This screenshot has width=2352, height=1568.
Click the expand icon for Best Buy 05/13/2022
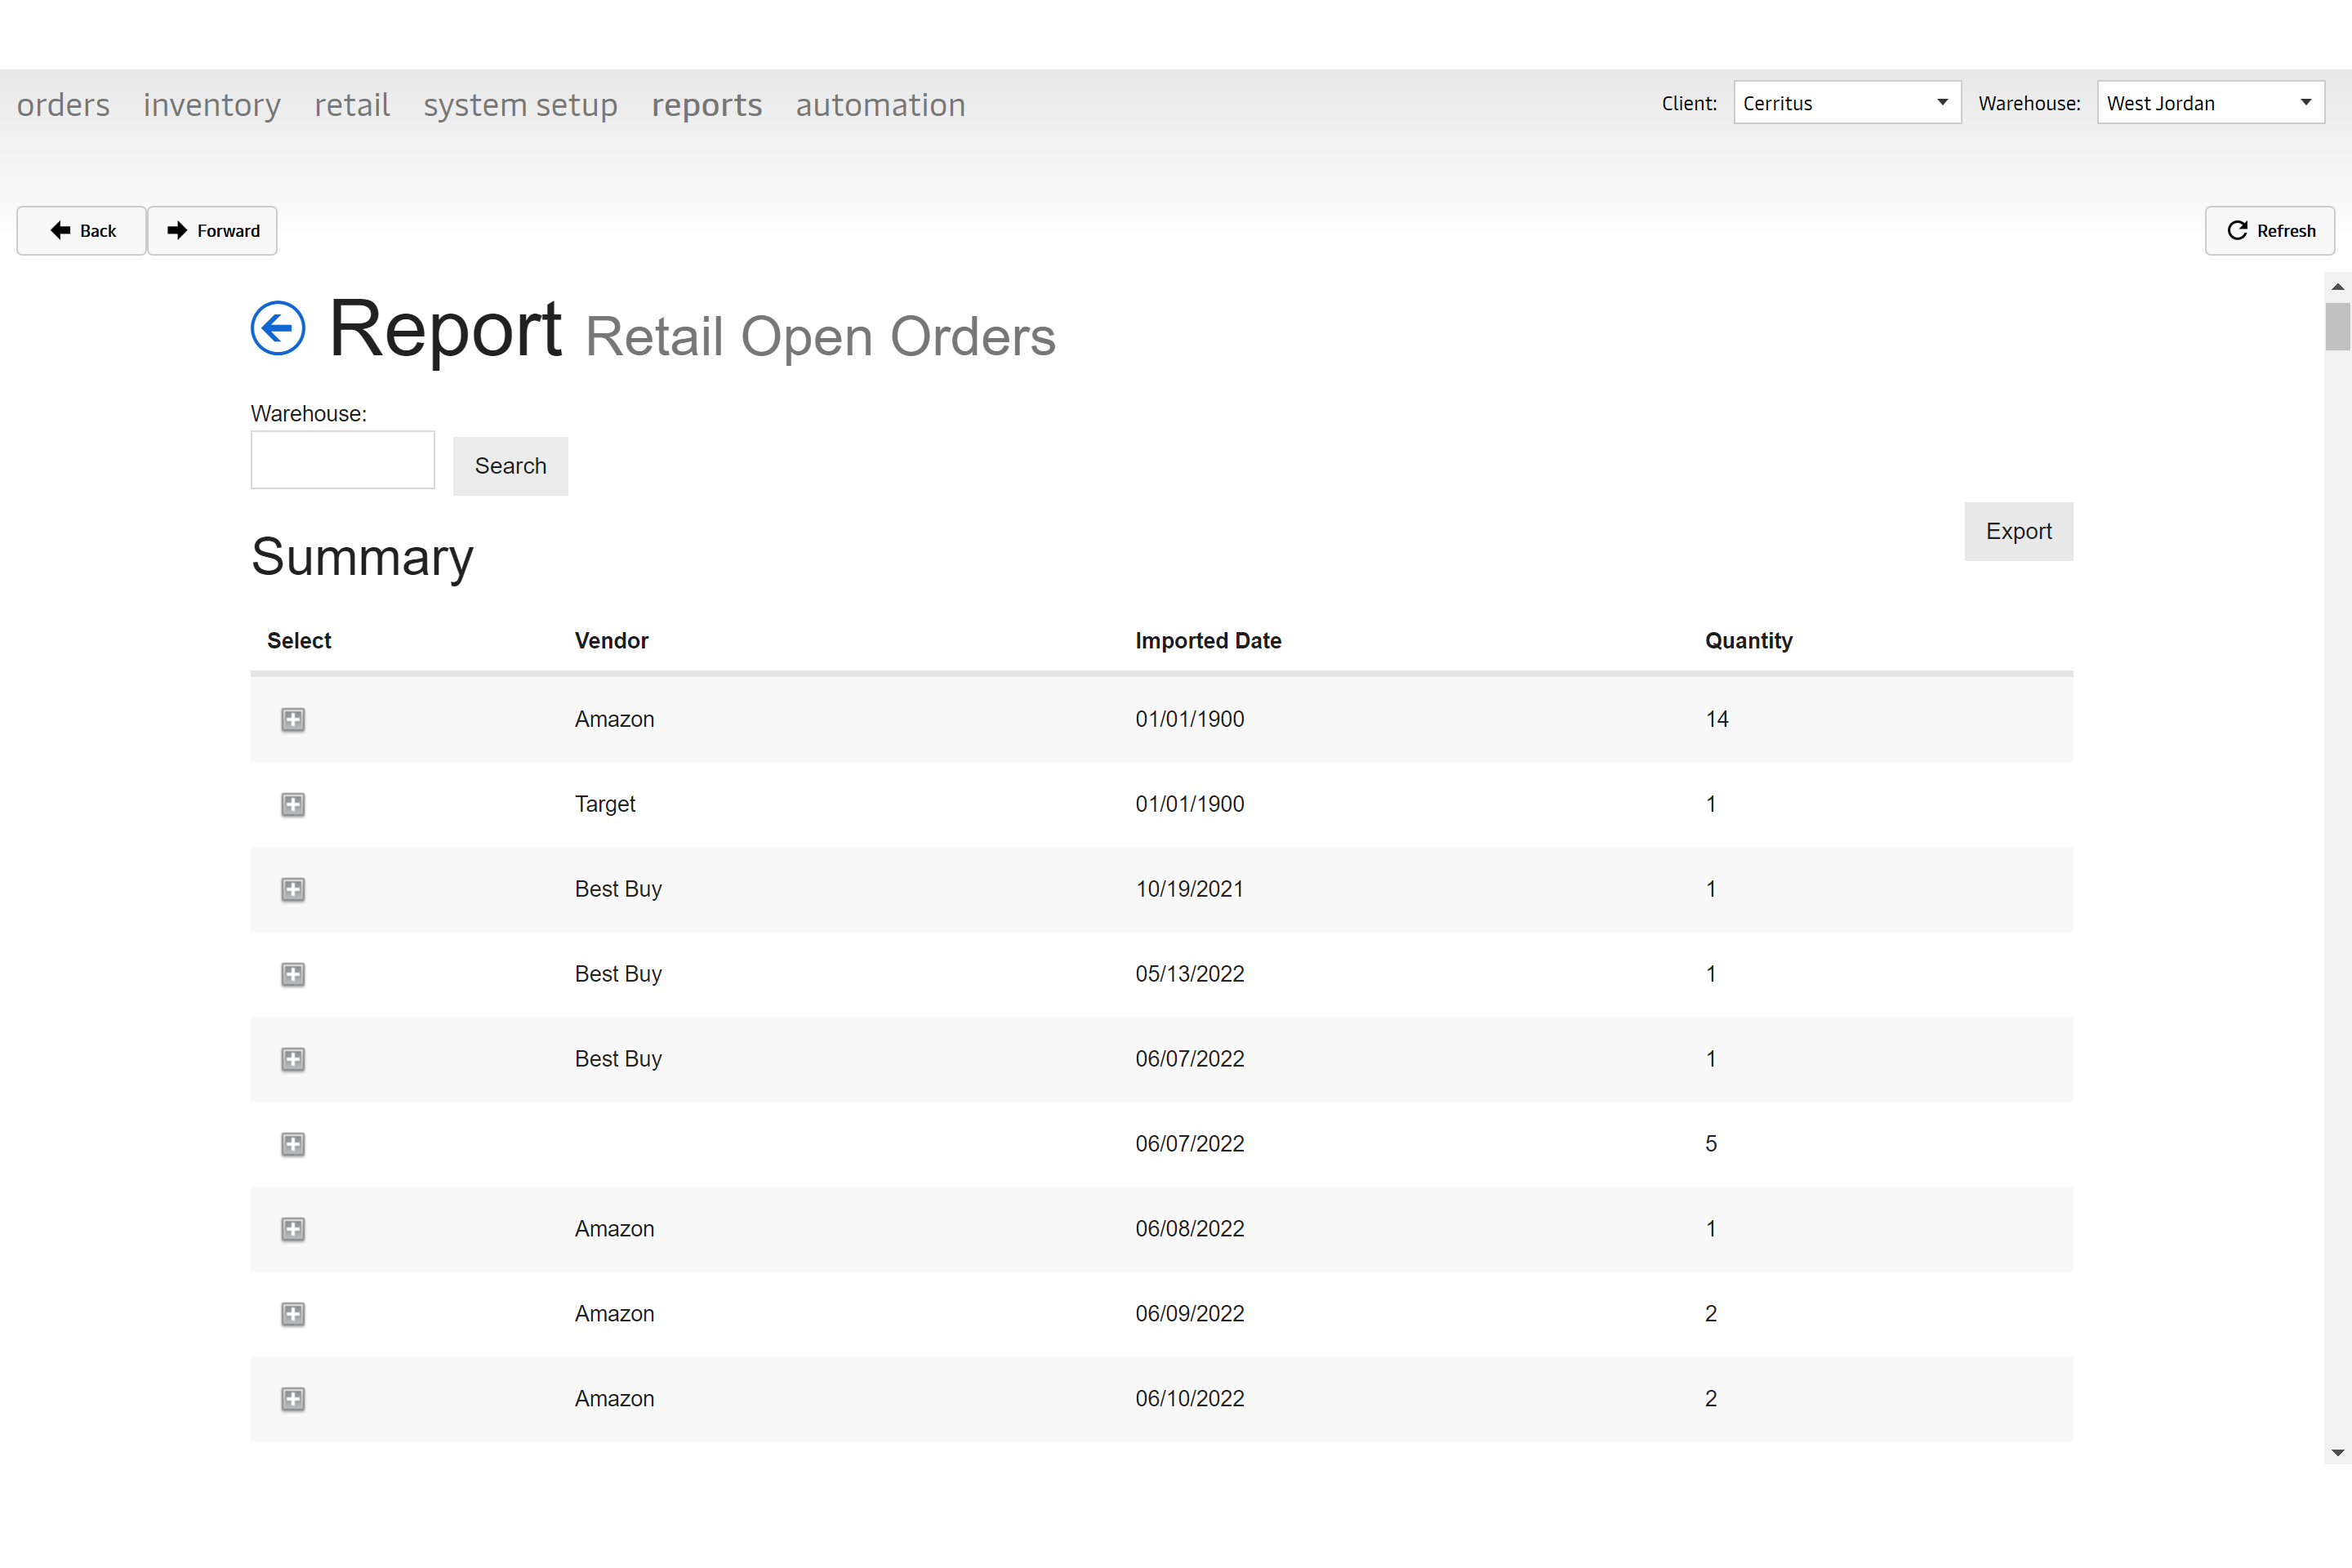[x=294, y=973]
